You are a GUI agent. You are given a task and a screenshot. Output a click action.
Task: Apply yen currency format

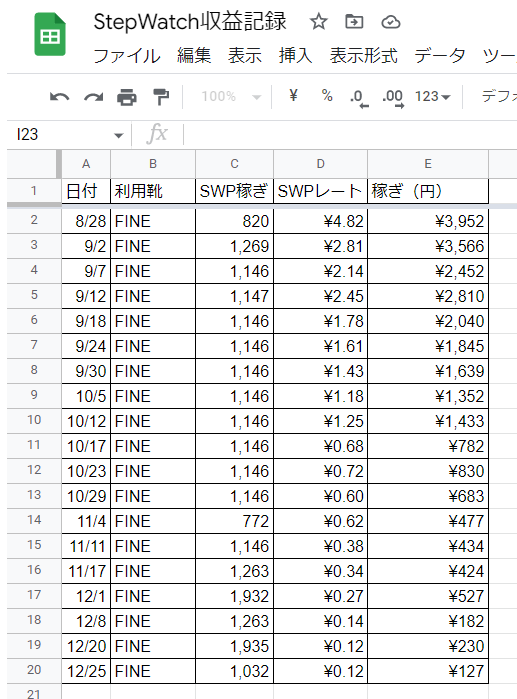click(293, 95)
